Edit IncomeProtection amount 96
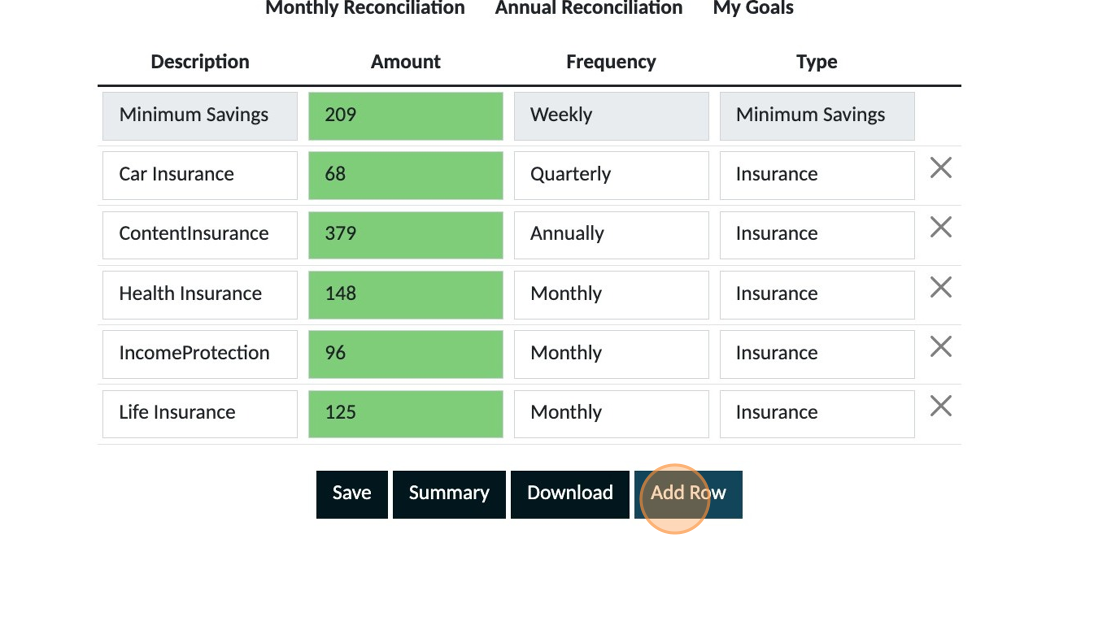The width and height of the screenshot is (1120, 626). [x=406, y=354]
